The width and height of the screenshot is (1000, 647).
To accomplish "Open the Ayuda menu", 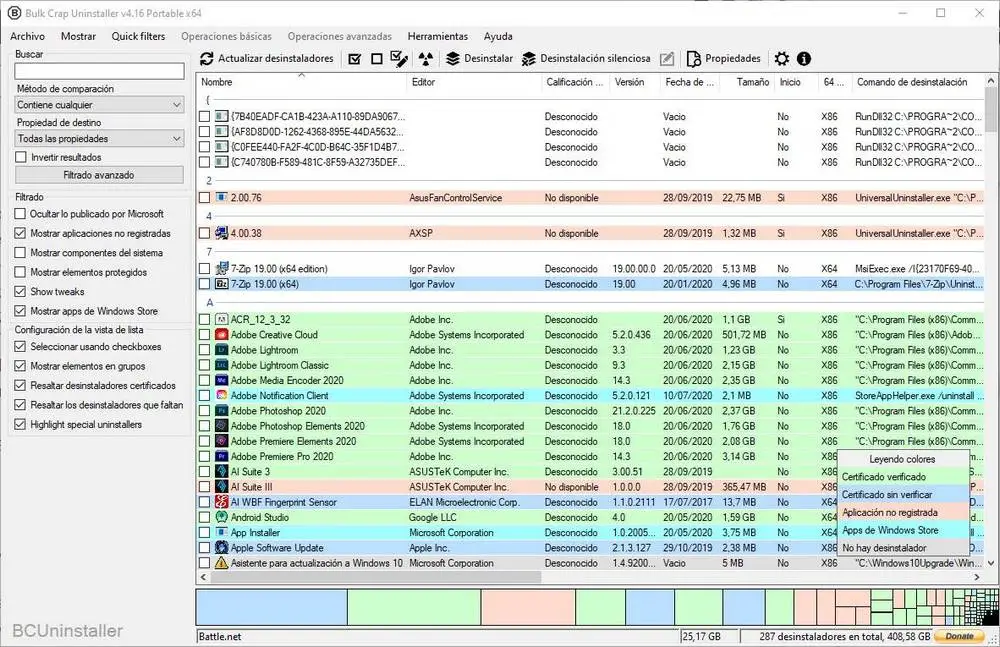I will pyautogui.click(x=498, y=36).
